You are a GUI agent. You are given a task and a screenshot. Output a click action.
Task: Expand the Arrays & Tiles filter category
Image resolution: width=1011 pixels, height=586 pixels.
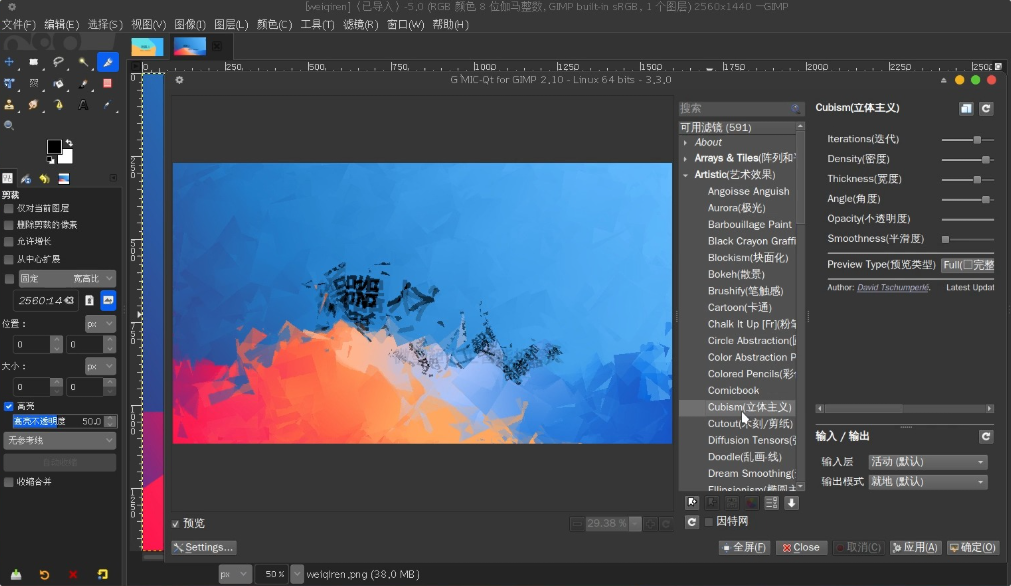tap(685, 158)
